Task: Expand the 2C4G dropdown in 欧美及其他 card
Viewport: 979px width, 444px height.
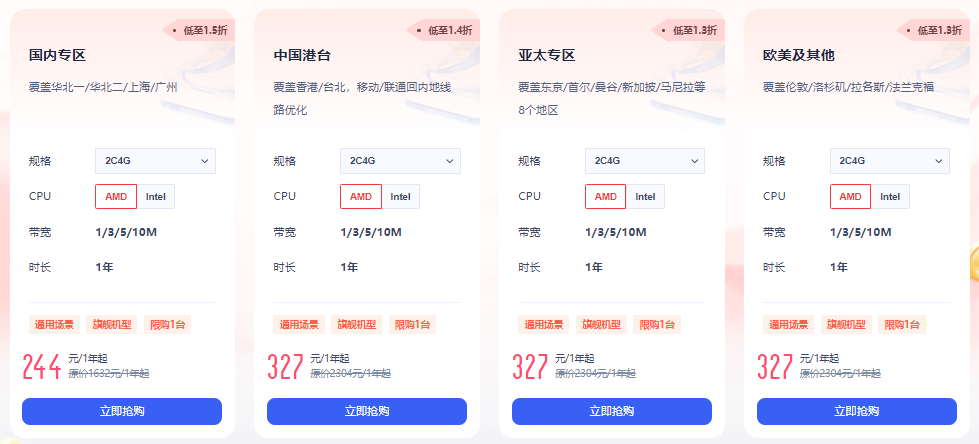Action: 890,160
